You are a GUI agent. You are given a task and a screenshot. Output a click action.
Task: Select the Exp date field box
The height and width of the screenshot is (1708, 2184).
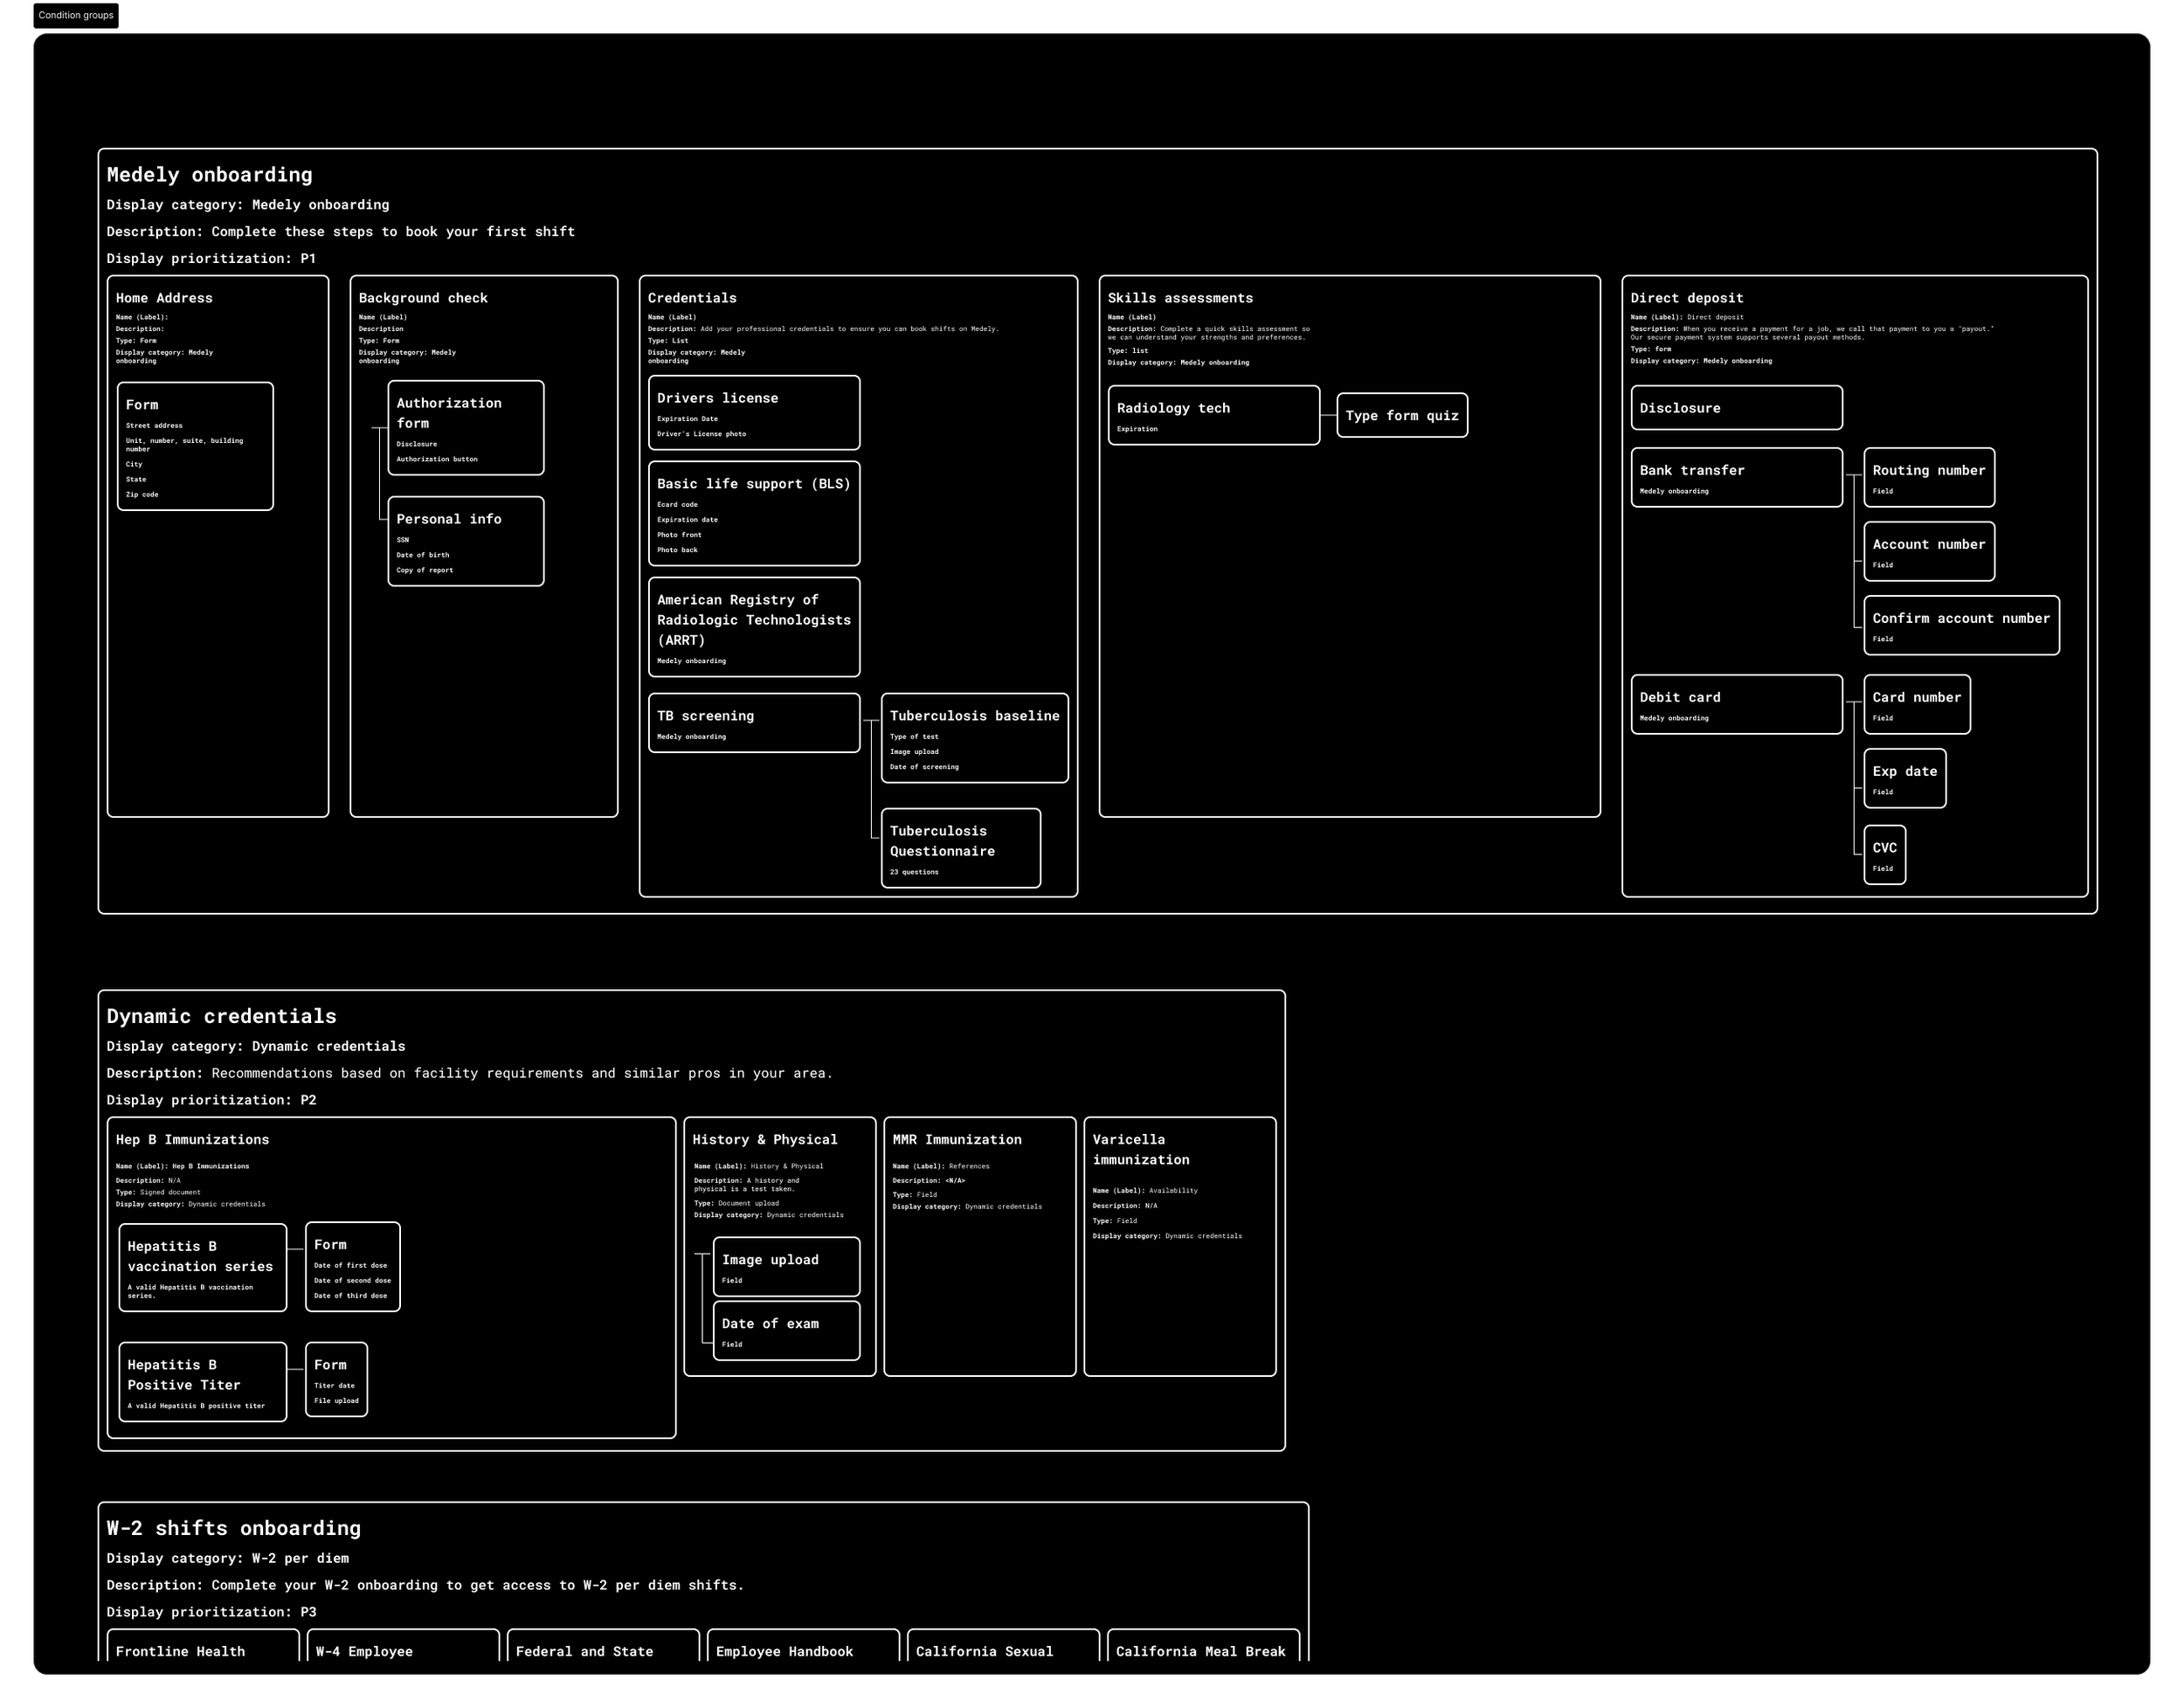pyautogui.click(x=1904, y=778)
